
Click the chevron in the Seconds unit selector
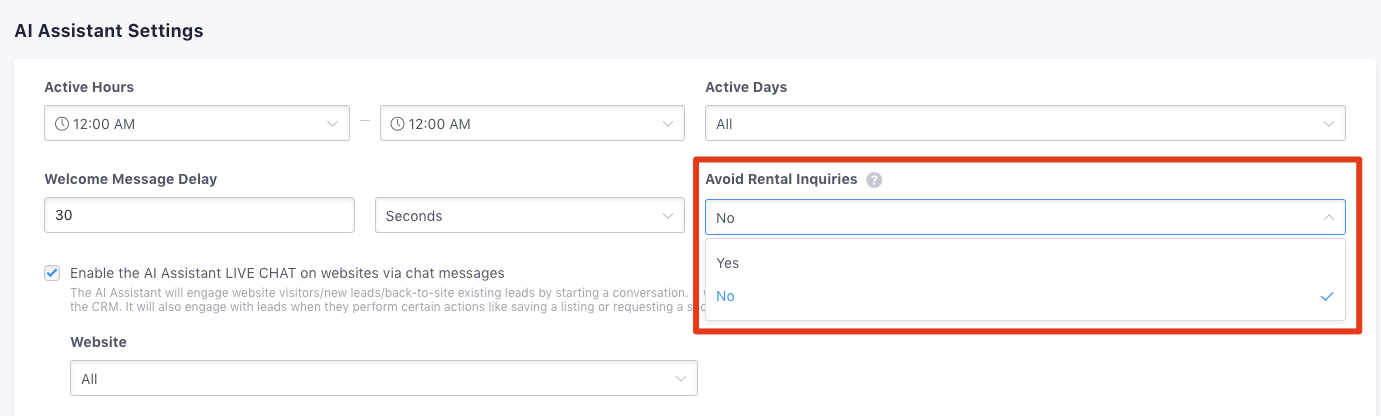point(667,216)
